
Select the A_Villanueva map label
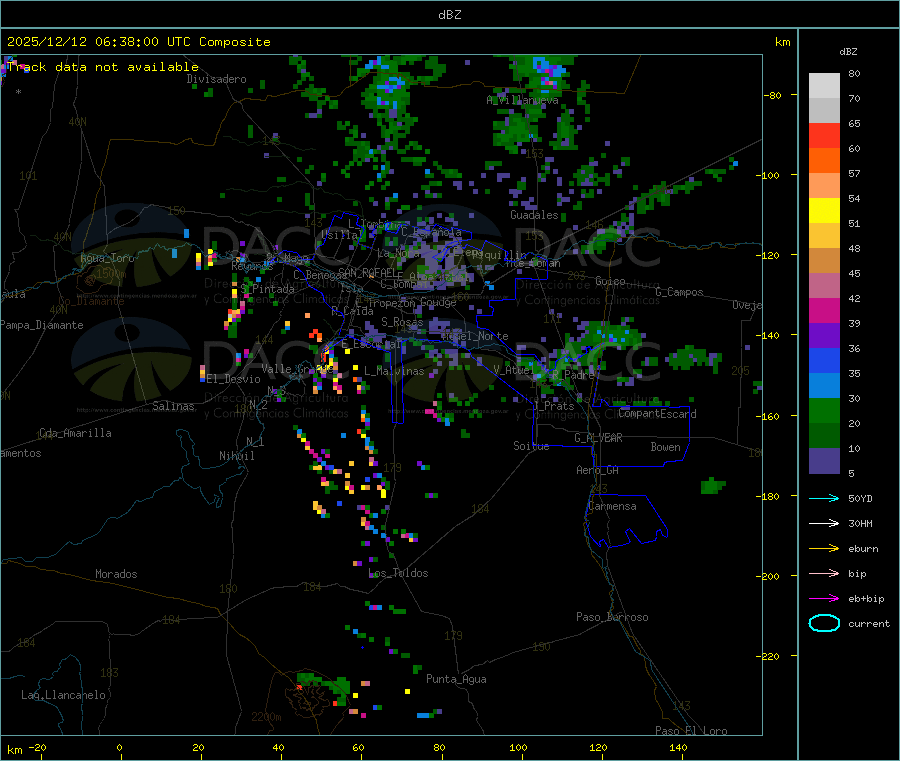point(522,100)
